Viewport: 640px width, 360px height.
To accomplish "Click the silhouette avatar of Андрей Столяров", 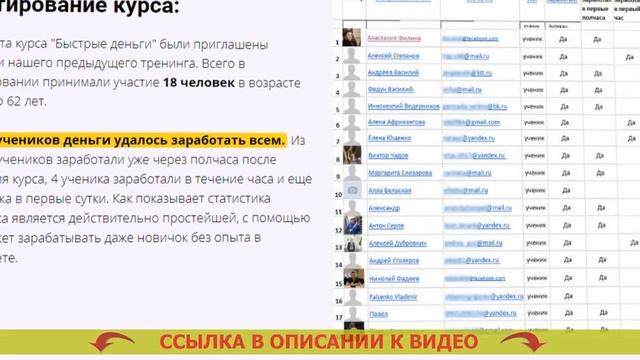I will coord(353,261).
